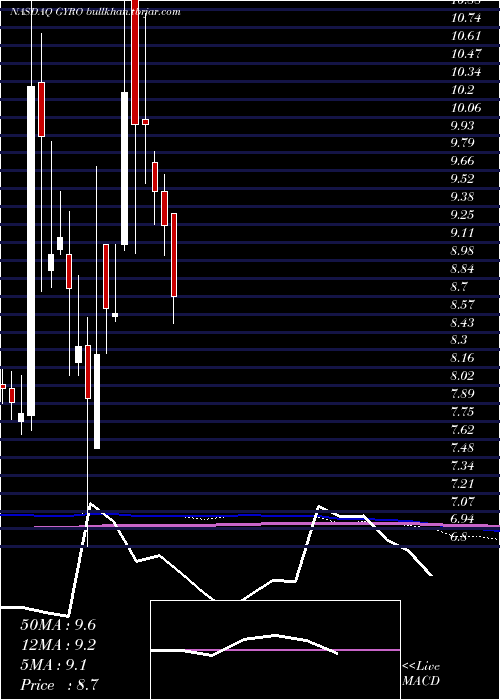Click the 10.61 price axis label
The height and width of the screenshot is (700, 500).
coord(466,36)
